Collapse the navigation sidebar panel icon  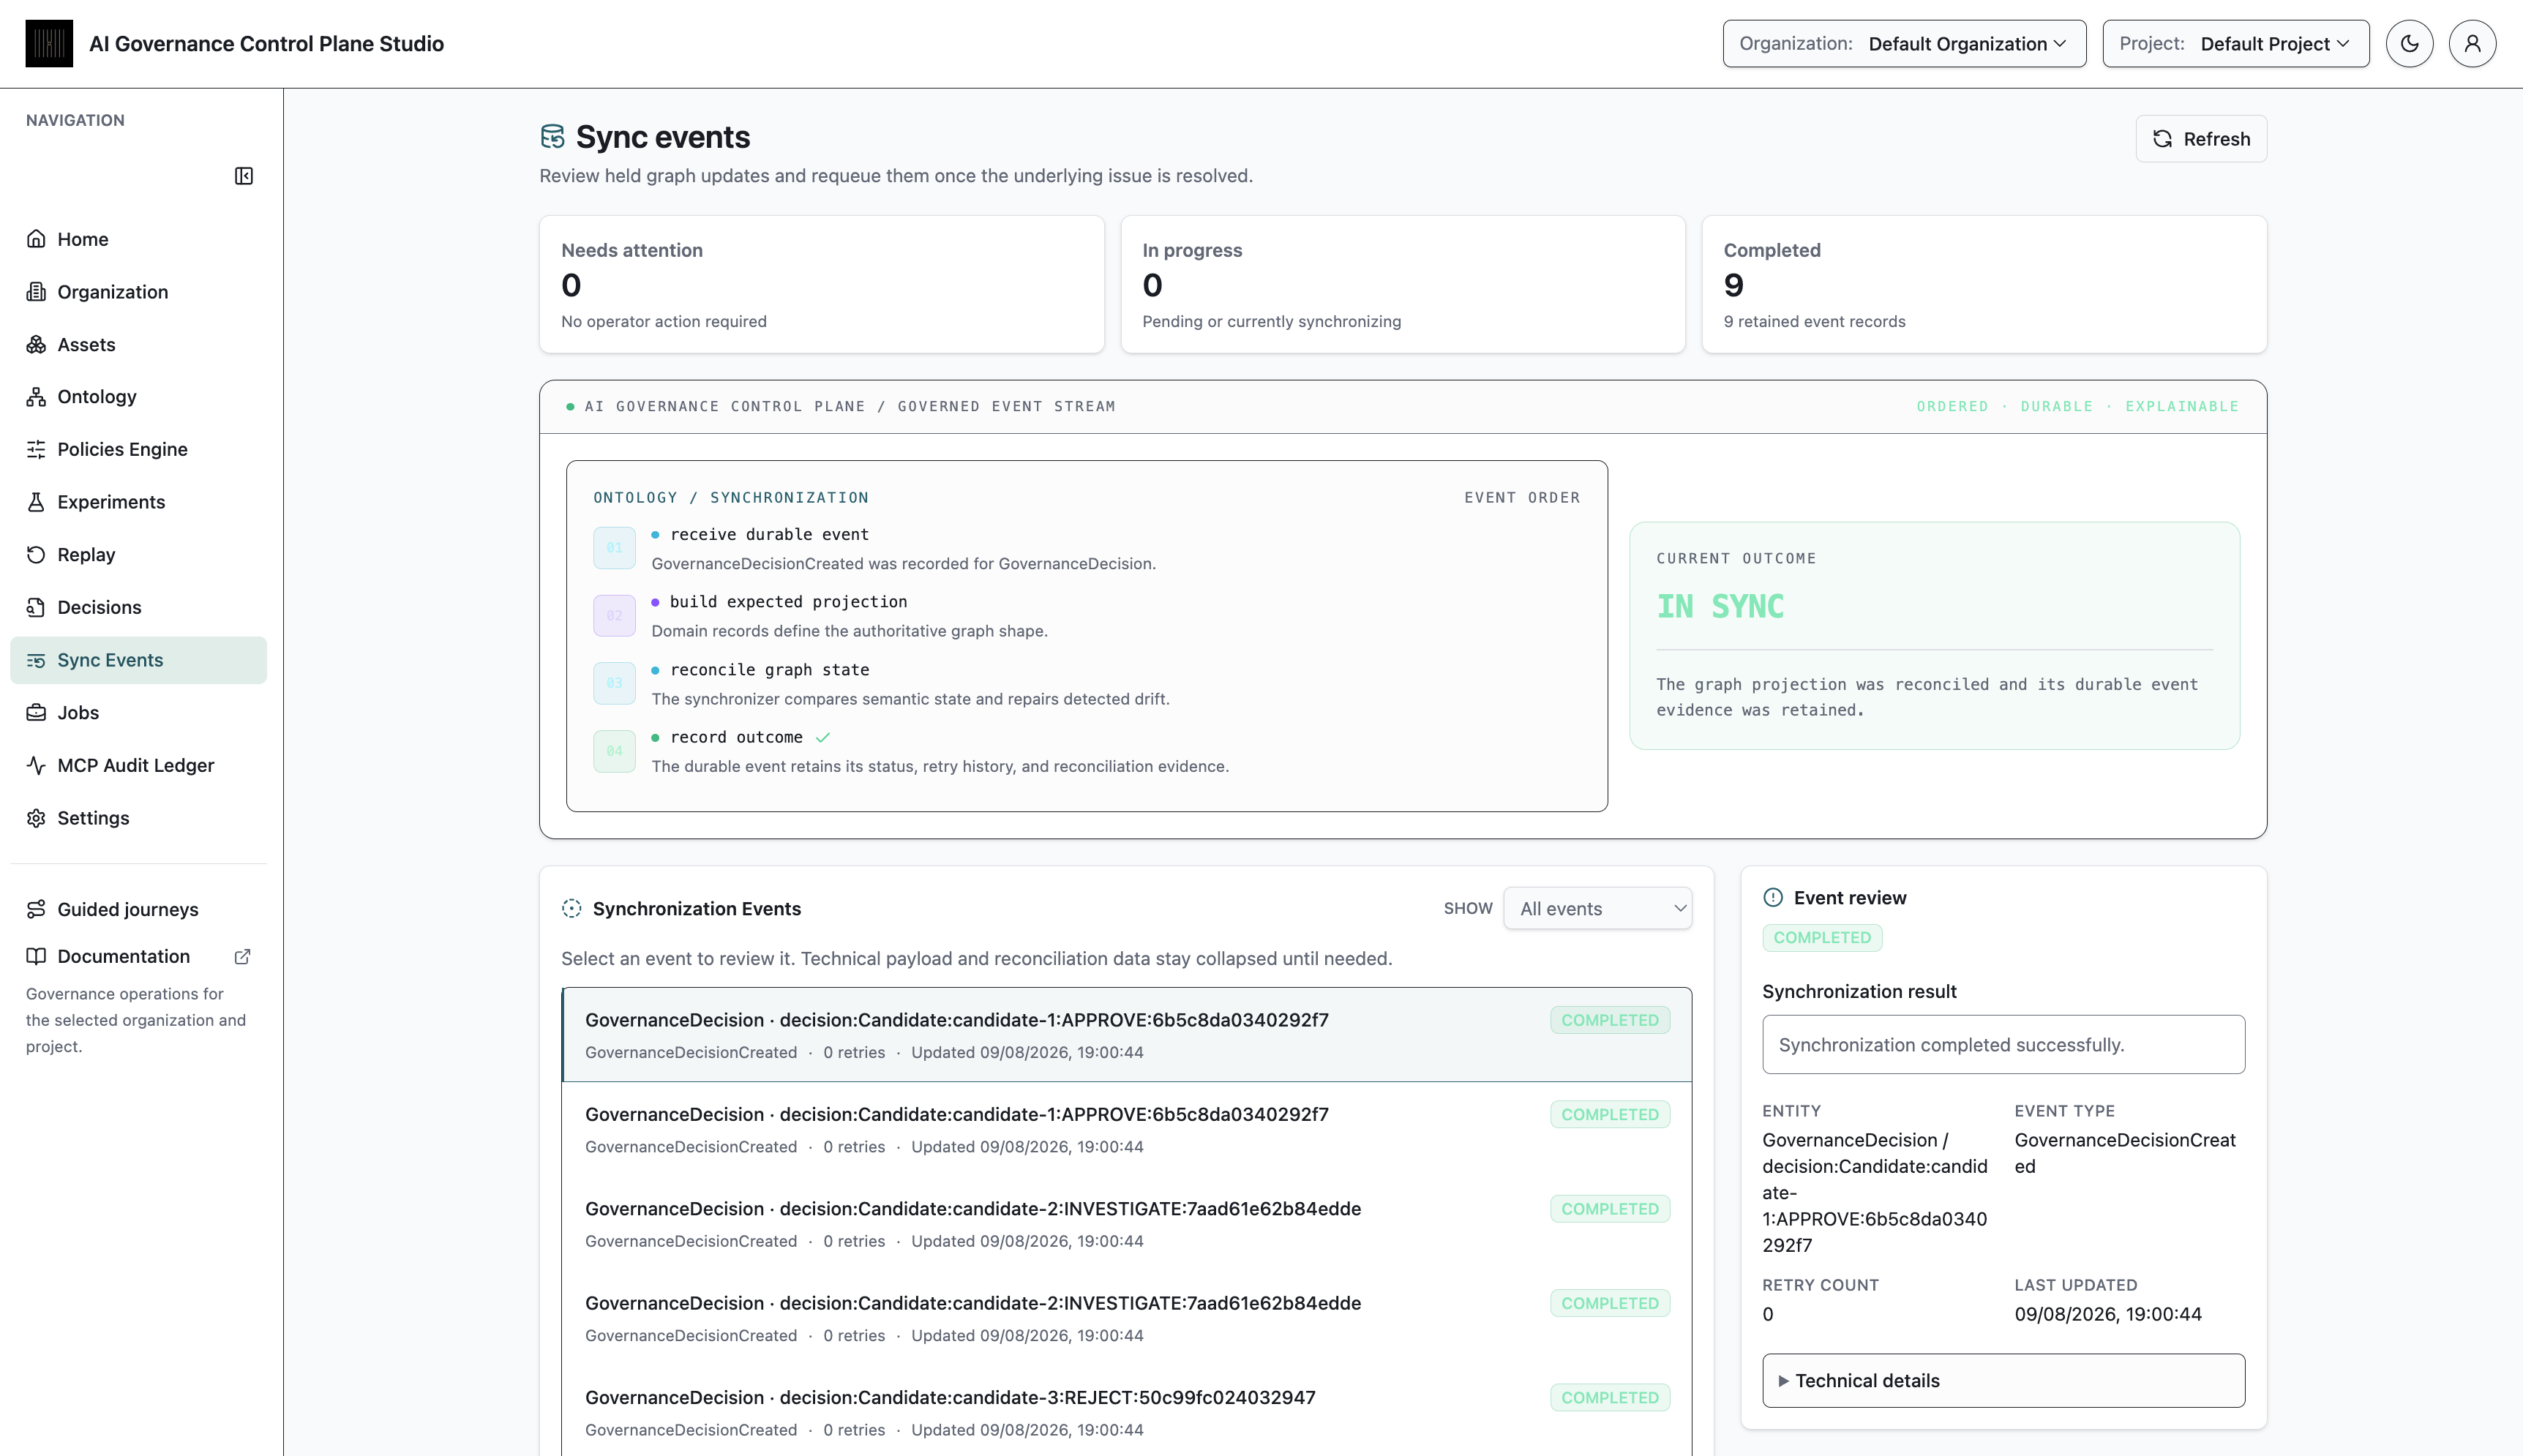click(x=244, y=176)
